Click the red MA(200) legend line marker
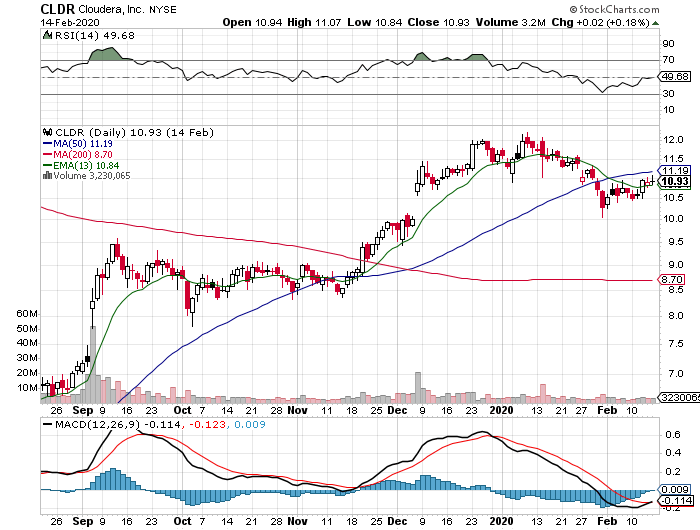Viewport: 700px width, 530px height. coord(45,154)
